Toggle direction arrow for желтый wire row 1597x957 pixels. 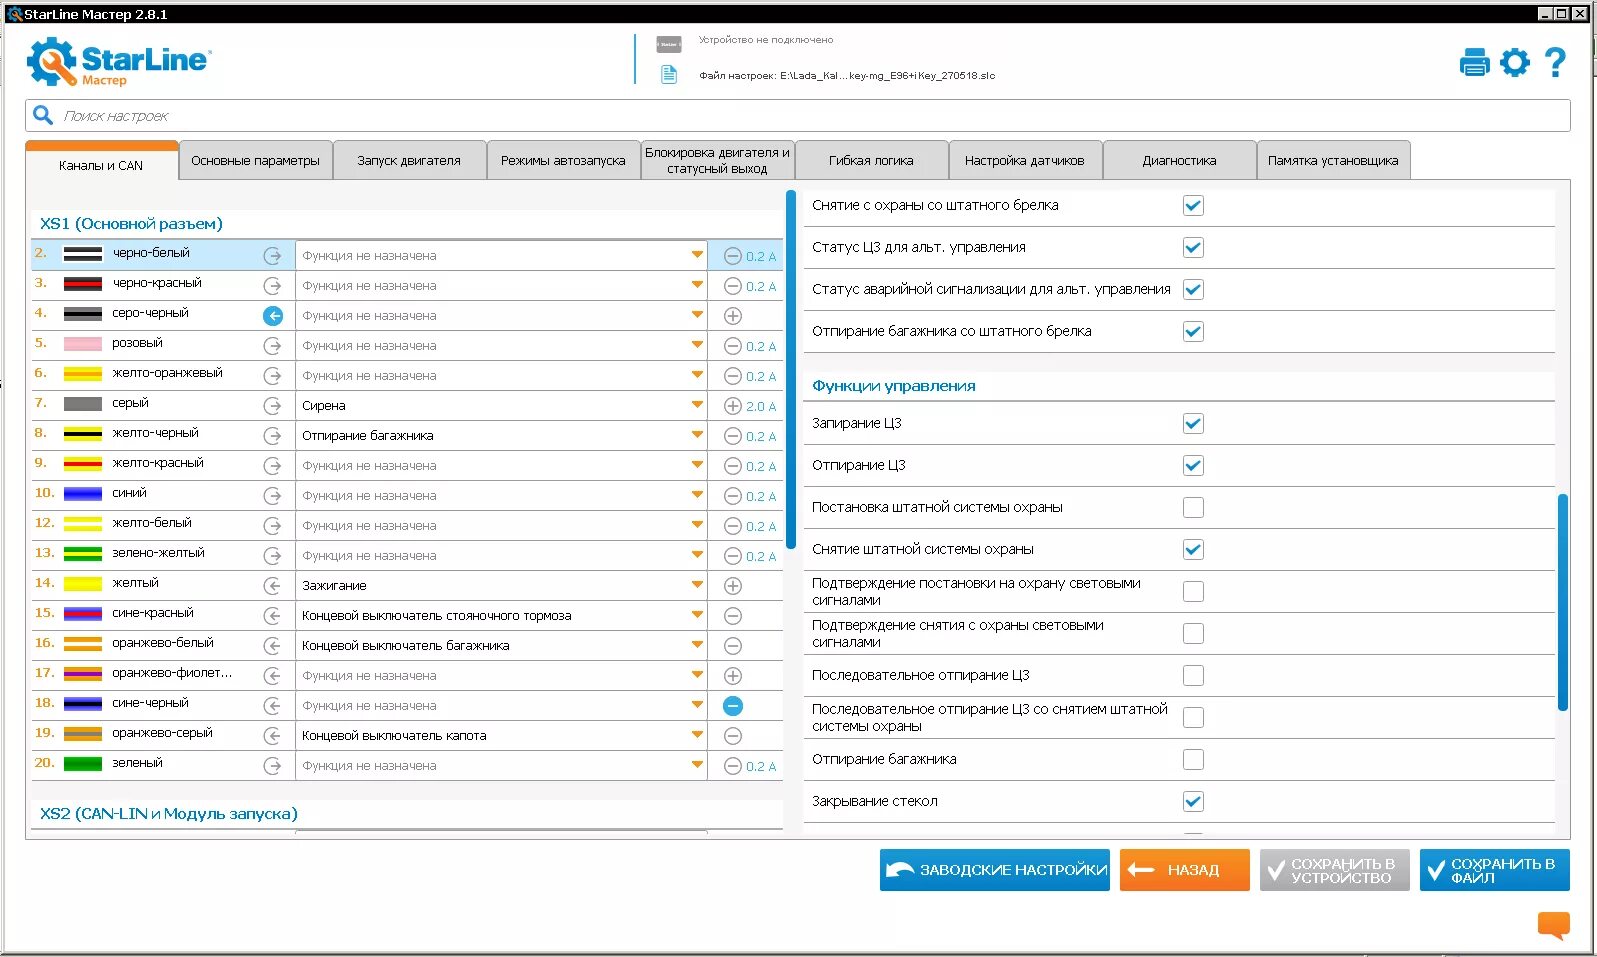273,586
